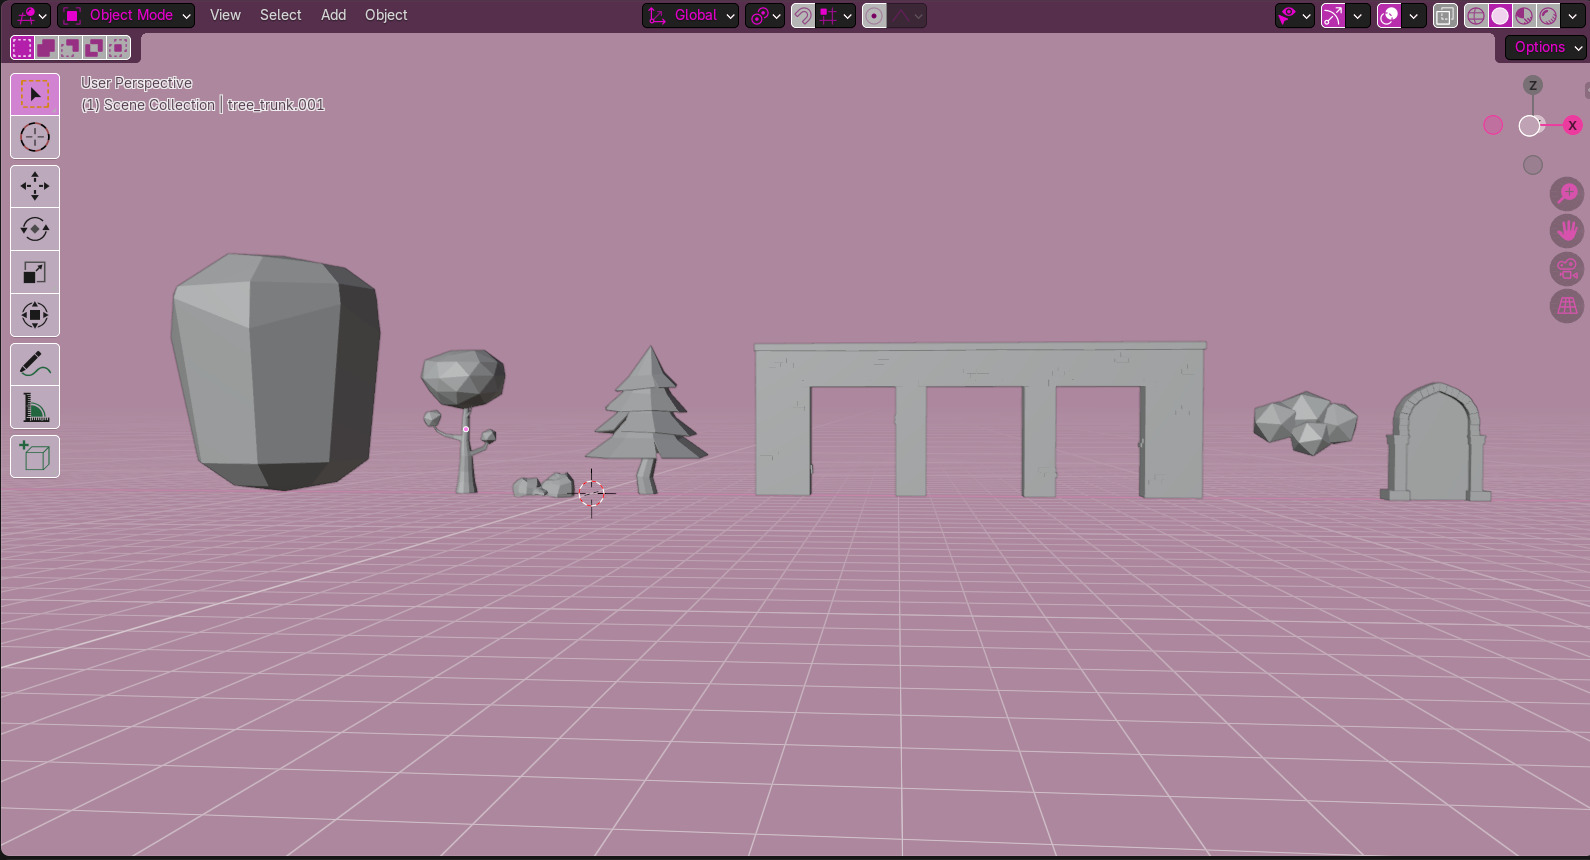The height and width of the screenshot is (860, 1590).
Task: Click the Z axis on navigation gizmo
Action: 1533,85
